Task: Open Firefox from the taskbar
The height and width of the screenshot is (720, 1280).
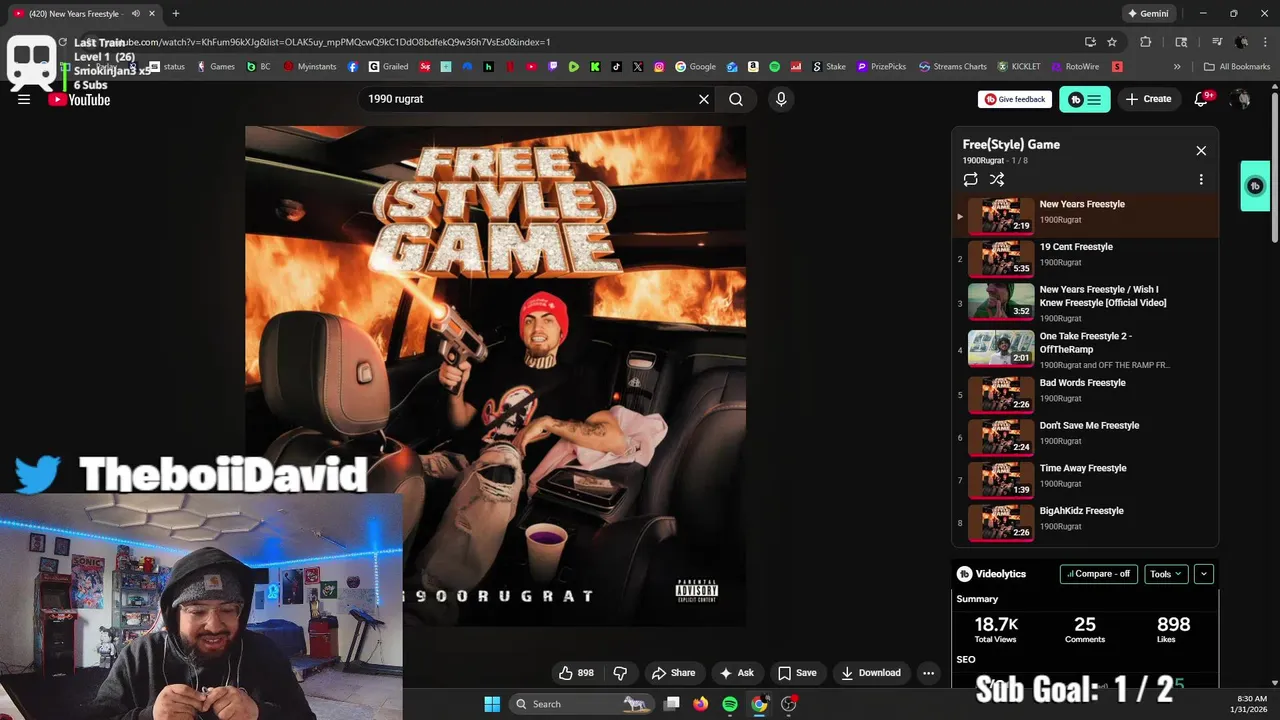Action: pyautogui.click(x=701, y=704)
